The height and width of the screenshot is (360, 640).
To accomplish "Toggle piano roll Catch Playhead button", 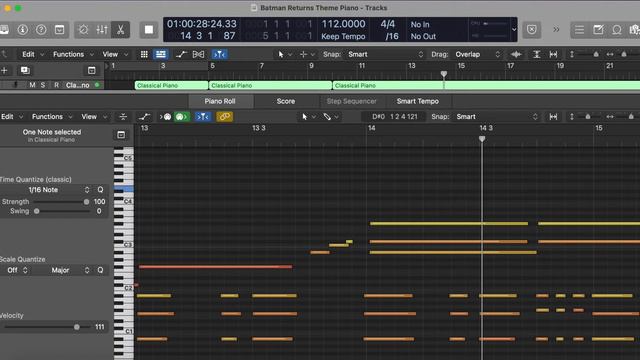I will (203, 117).
